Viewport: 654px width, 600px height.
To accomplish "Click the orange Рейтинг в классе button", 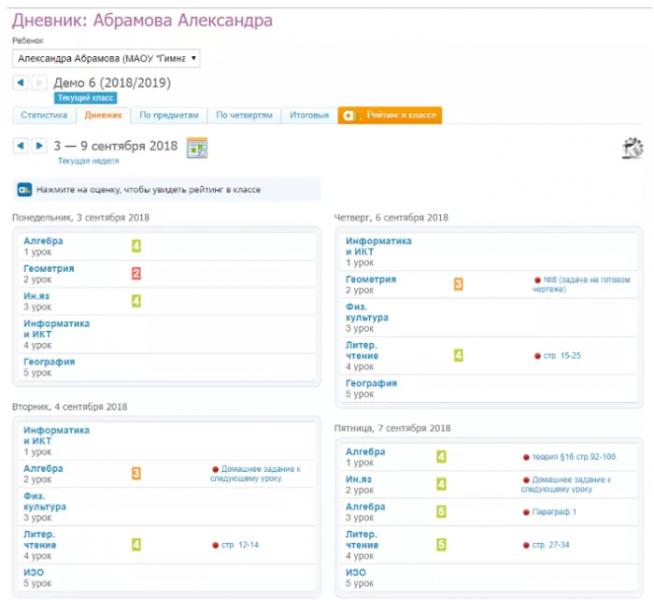I will (x=390, y=116).
